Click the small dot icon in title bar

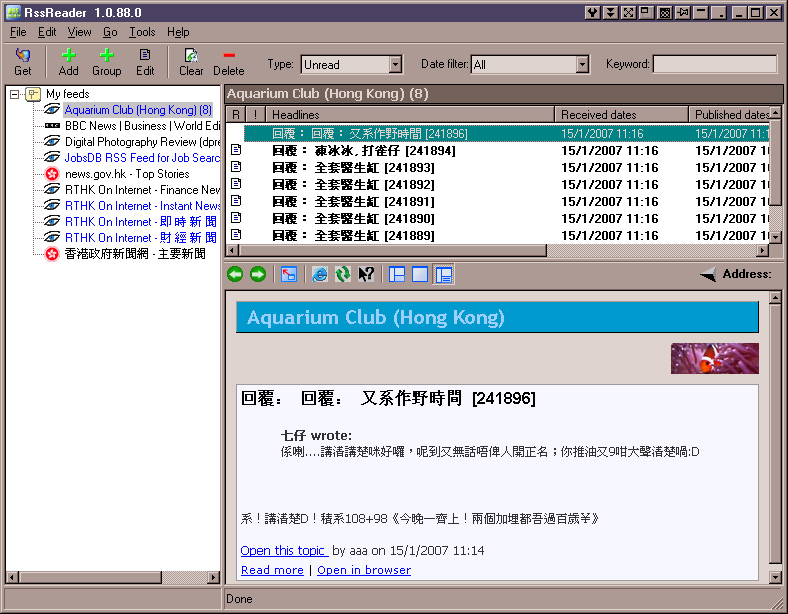(719, 12)
